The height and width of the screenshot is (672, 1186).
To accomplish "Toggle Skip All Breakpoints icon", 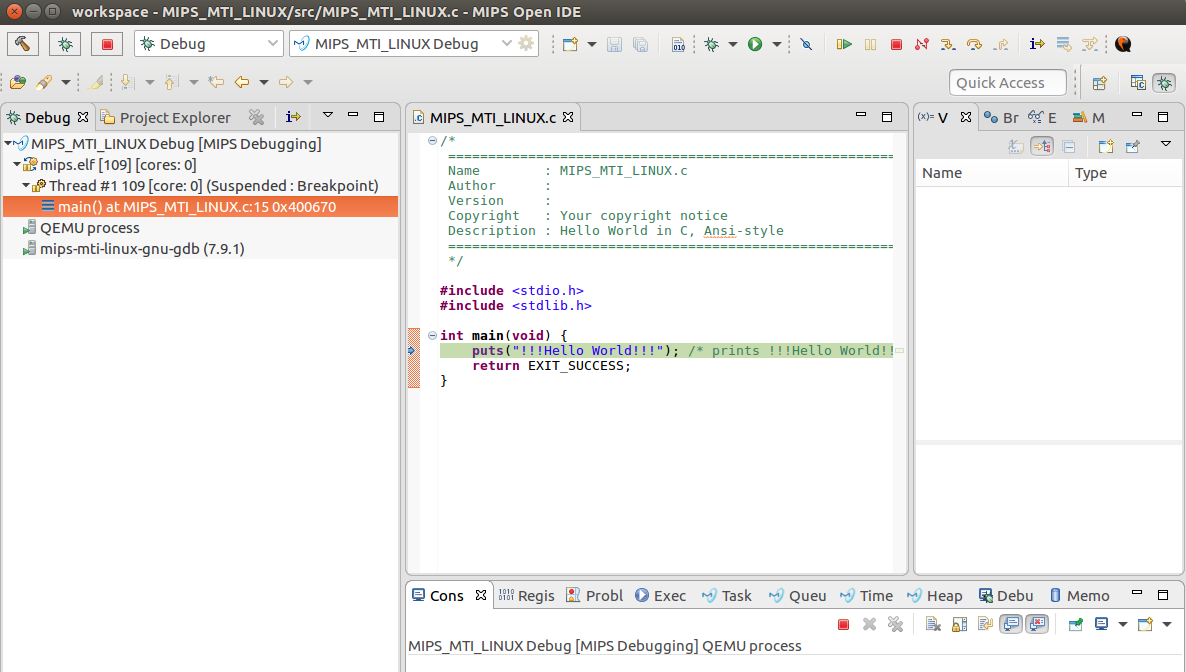I will [x=806, y=45].
